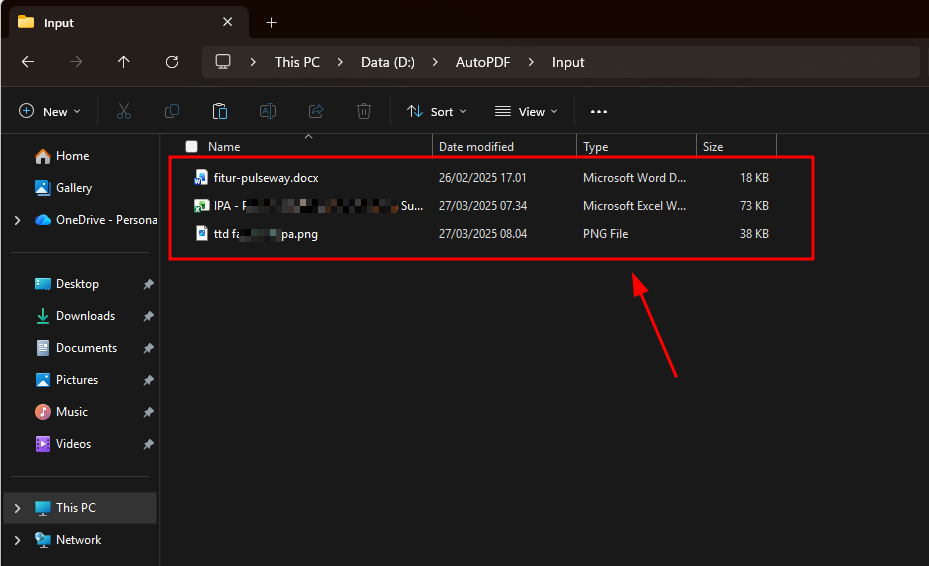Select OneDrive - Personal in sidebar
Image resolution: width=929 pixels, height=566 pixels.
click(x=96, y=220)
